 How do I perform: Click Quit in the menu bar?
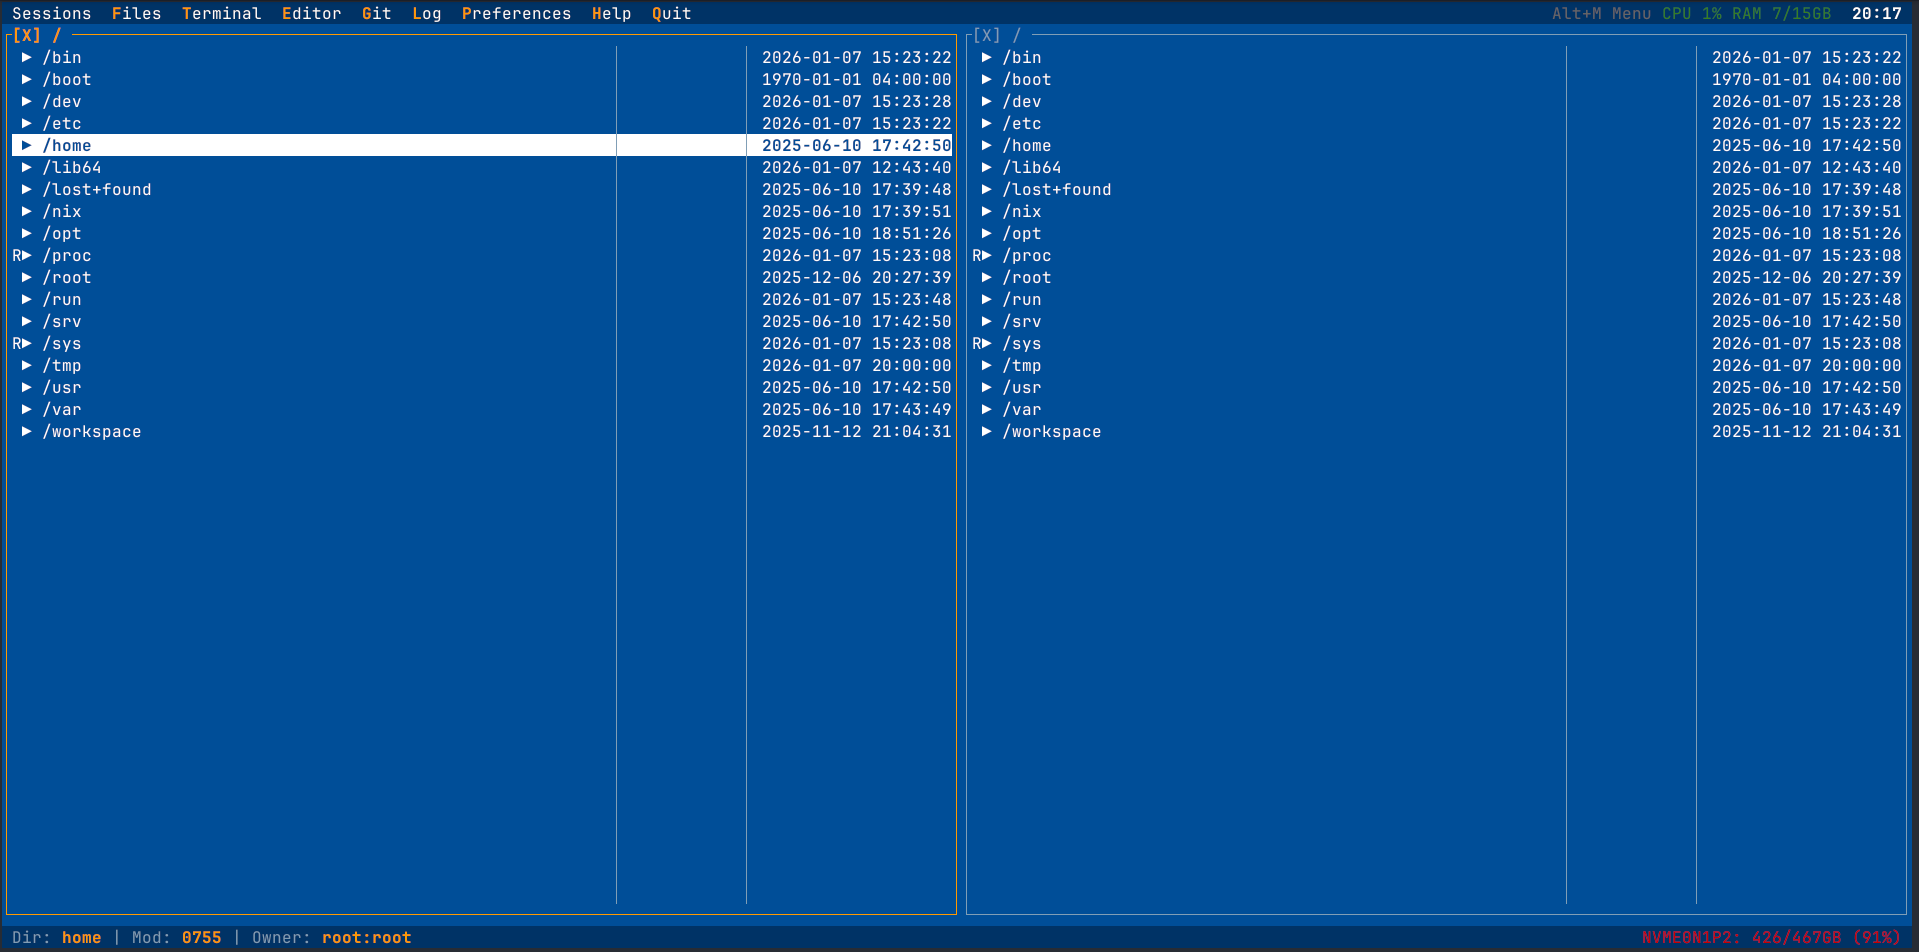[x=670, y=13]
